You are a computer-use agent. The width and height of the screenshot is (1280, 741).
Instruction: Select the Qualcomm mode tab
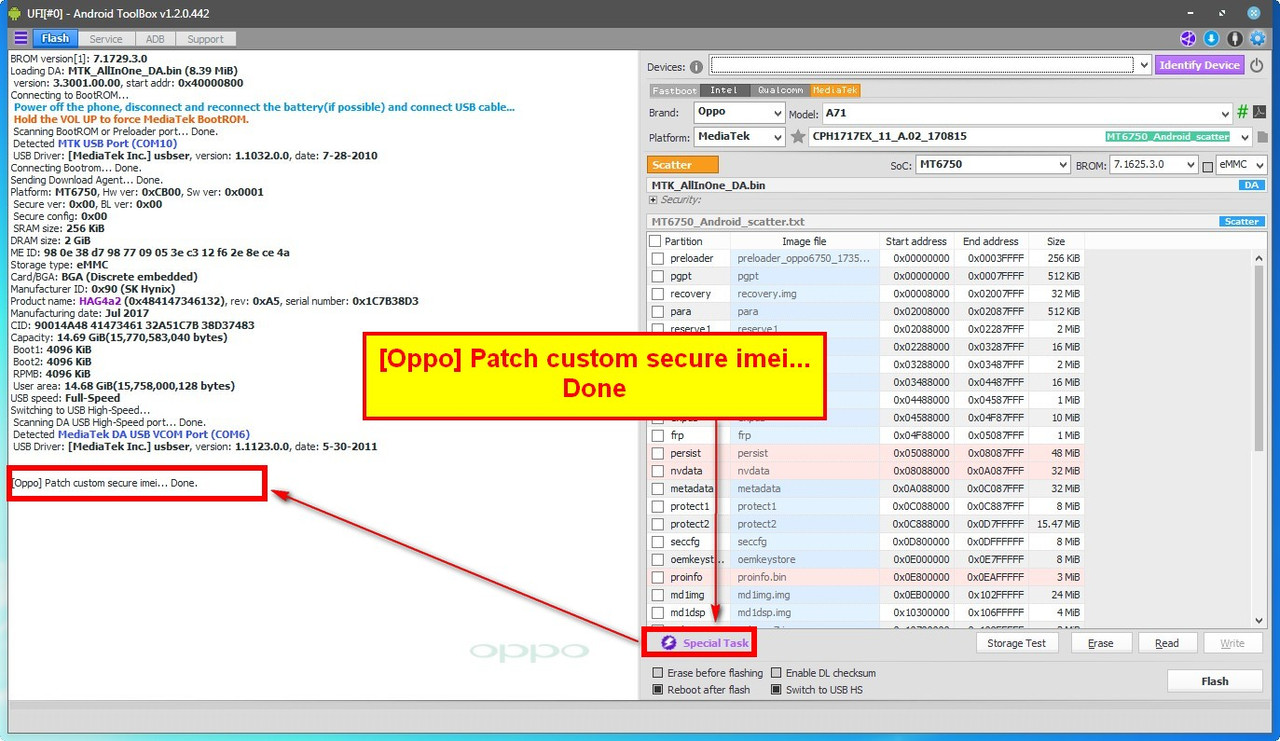[780, 90]
